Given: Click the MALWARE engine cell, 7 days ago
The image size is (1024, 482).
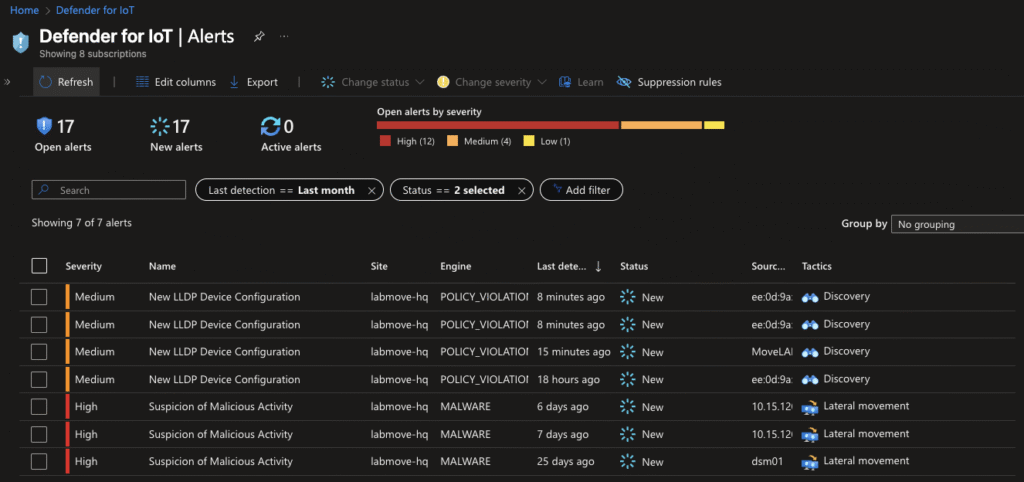Looking at the screenshot, I should coord(465,434).
